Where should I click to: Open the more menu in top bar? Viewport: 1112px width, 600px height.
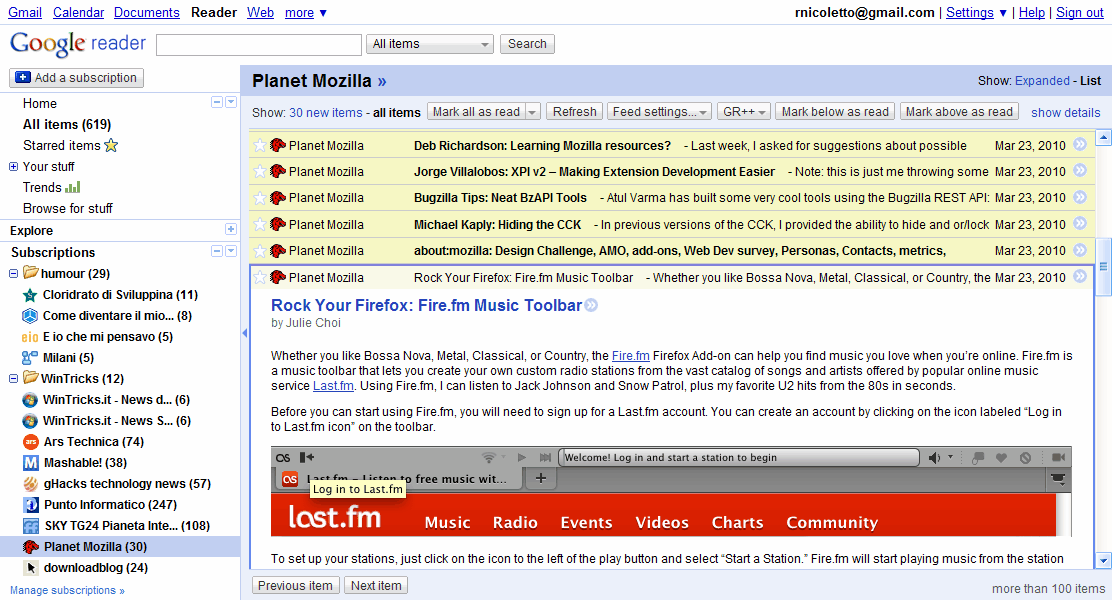306,13
